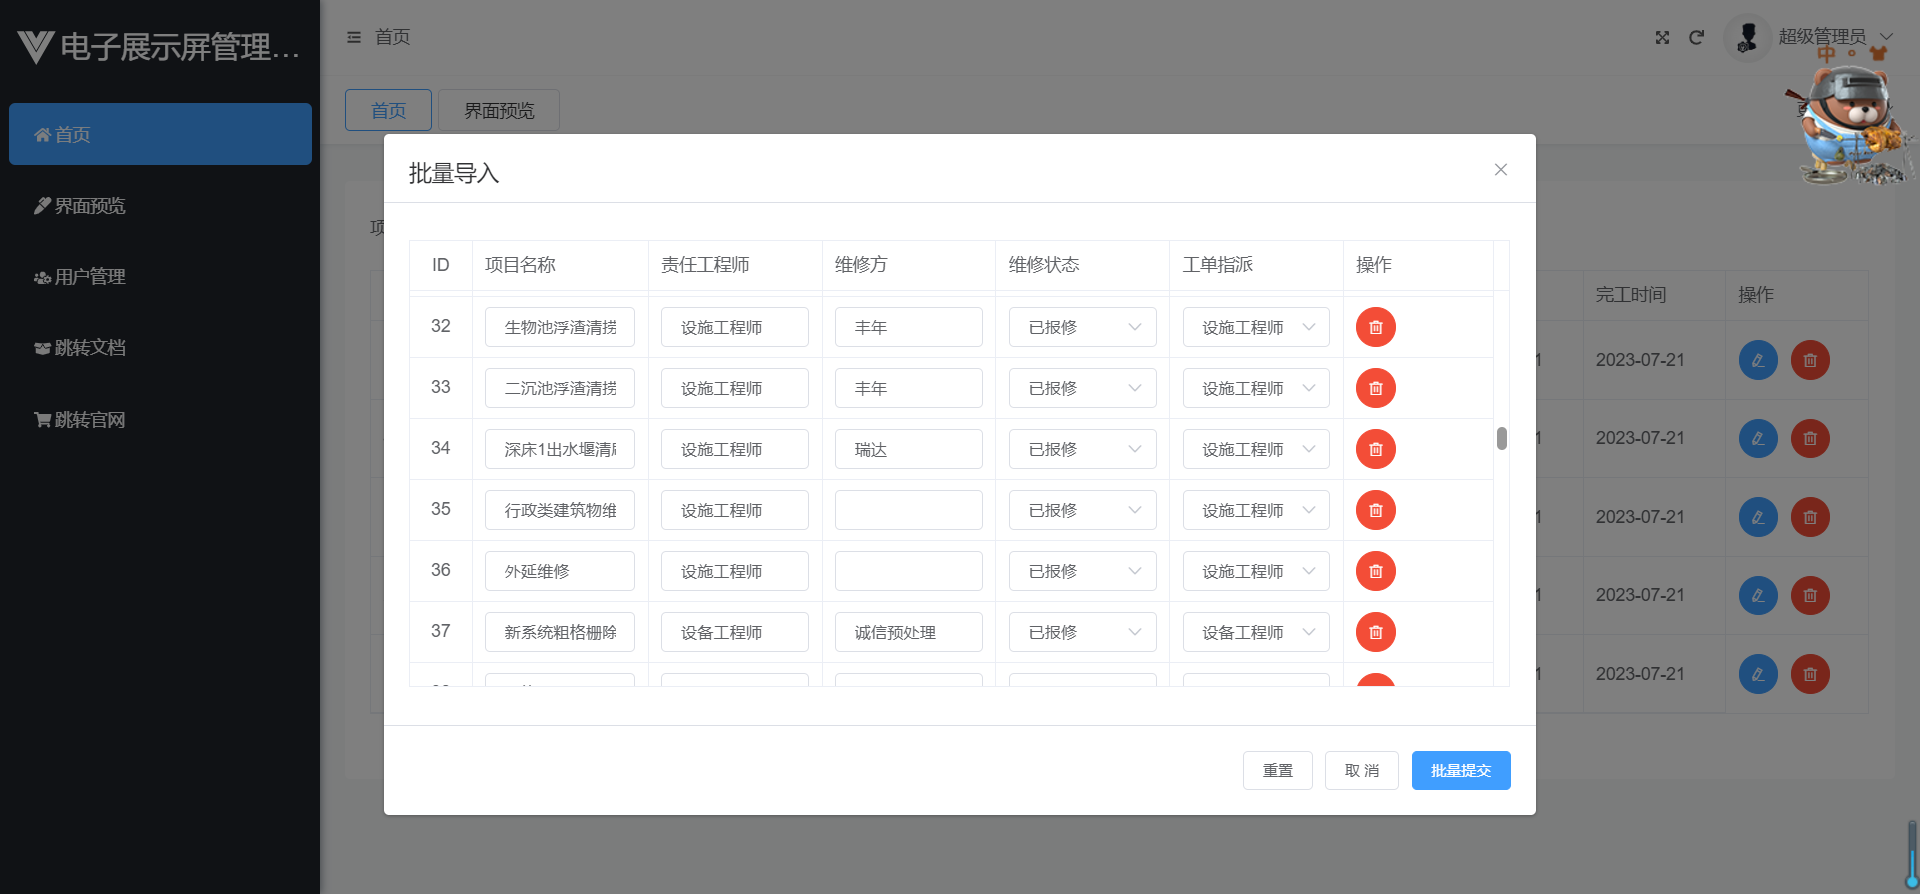Click the dialog table's vertical scrollbar thumb
Screen dimensions: 1920x894
[1501, 438]
